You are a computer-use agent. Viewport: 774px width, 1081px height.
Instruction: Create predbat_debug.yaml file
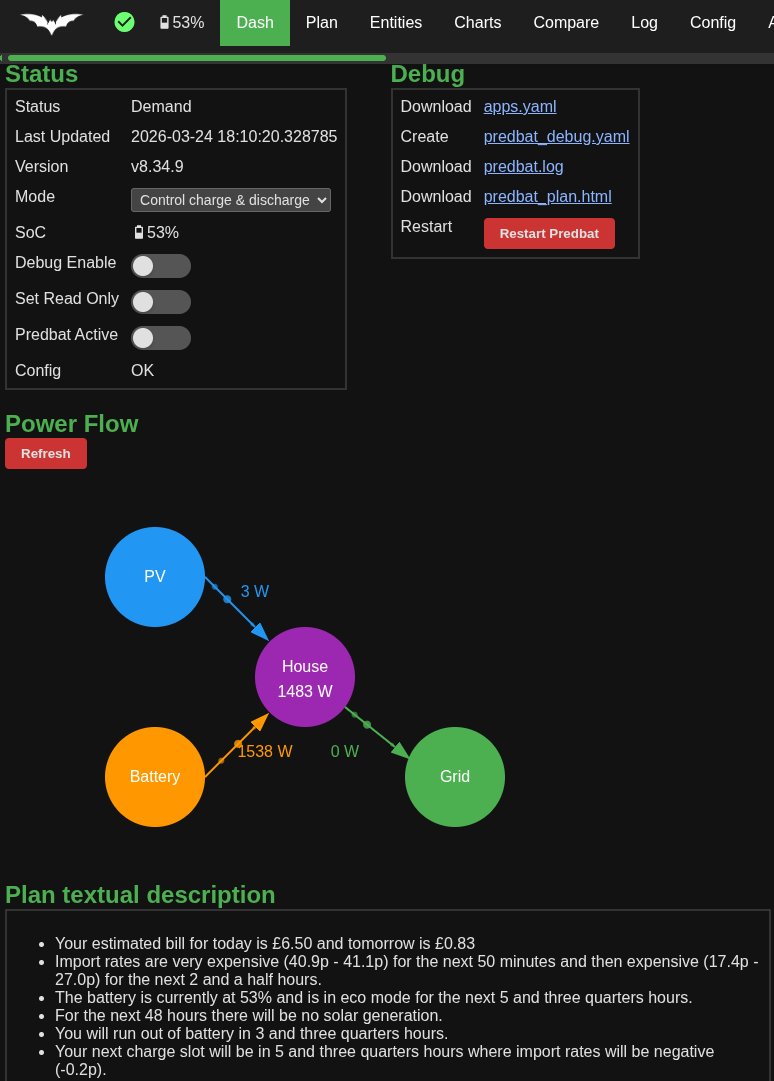tap(556, 137)
